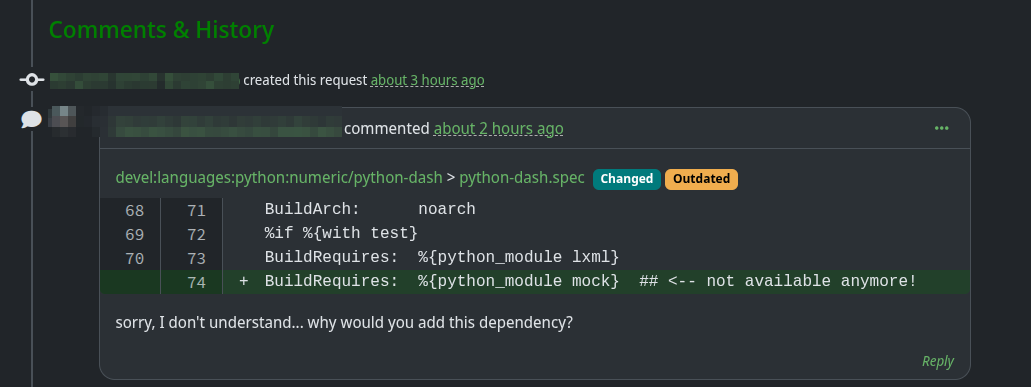
Task: Select the 'sorry, I don't understand…' comment text
Action: pyautogui.click(x=344, y=323)
